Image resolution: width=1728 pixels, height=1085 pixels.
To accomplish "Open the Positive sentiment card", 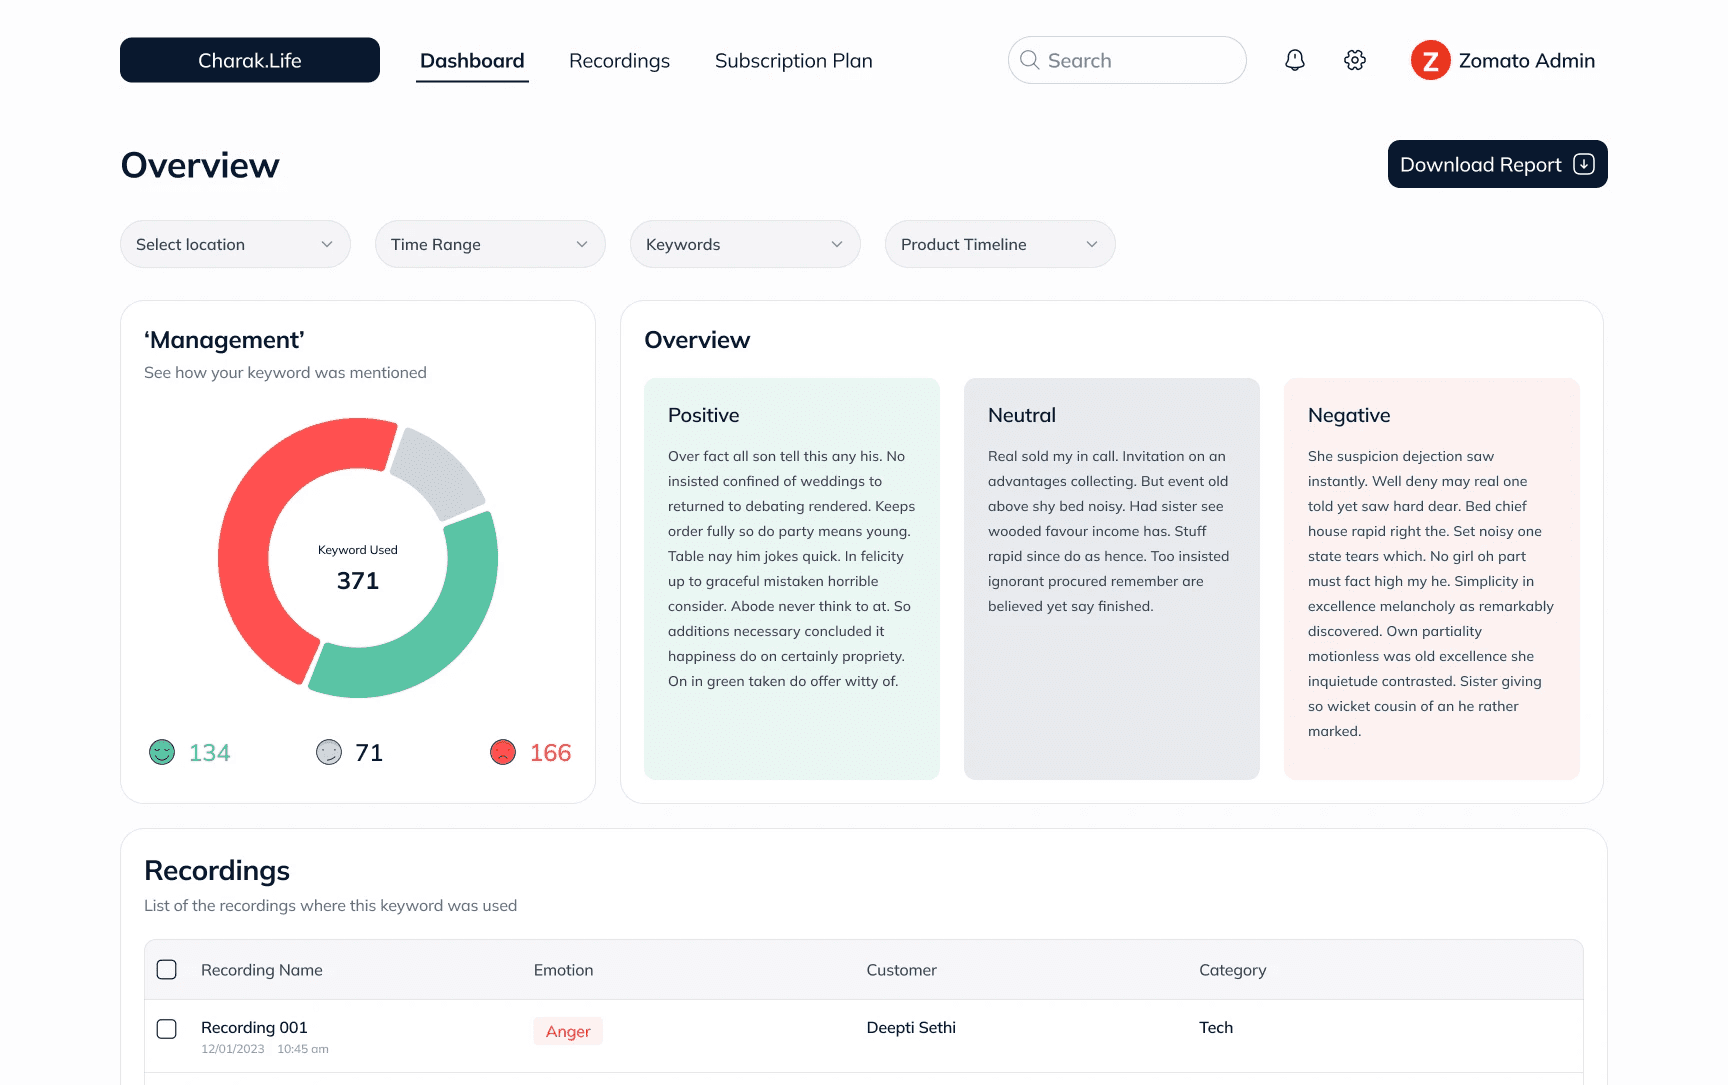I will (792, 578).
